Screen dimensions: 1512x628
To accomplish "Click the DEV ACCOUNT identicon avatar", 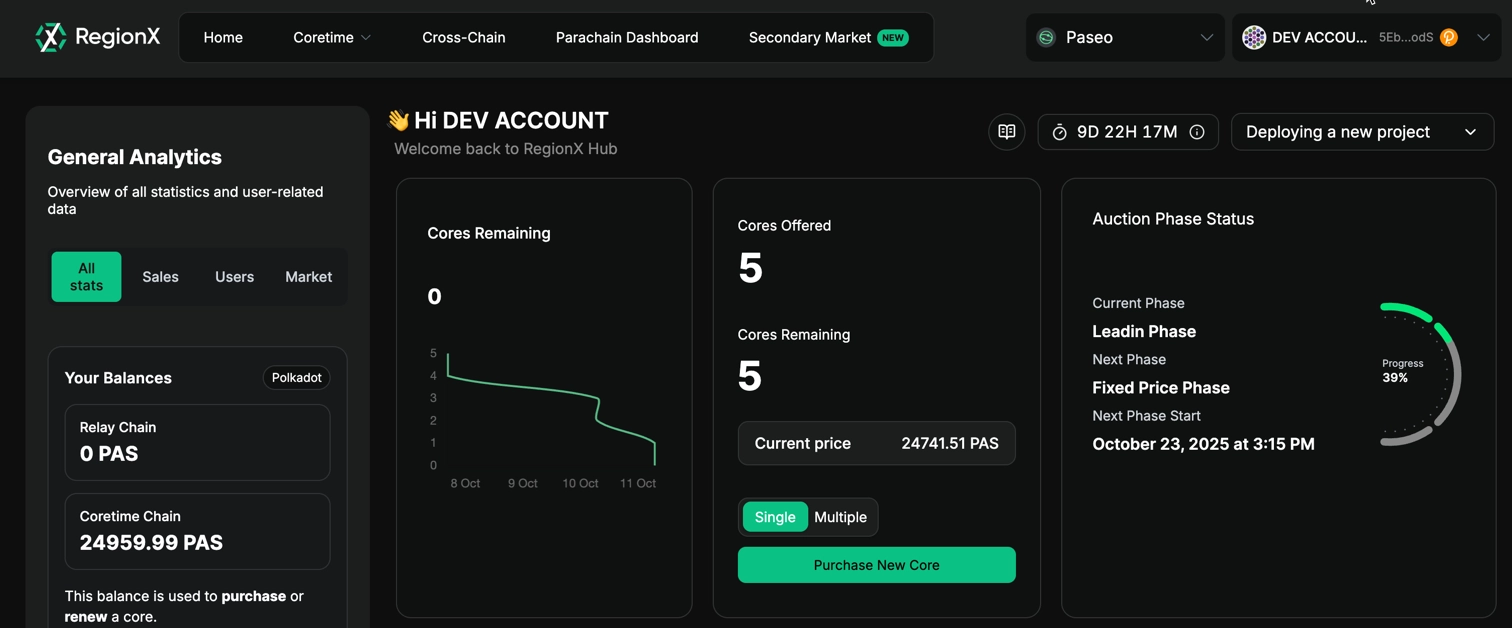I will click(x=1253, y=37).
